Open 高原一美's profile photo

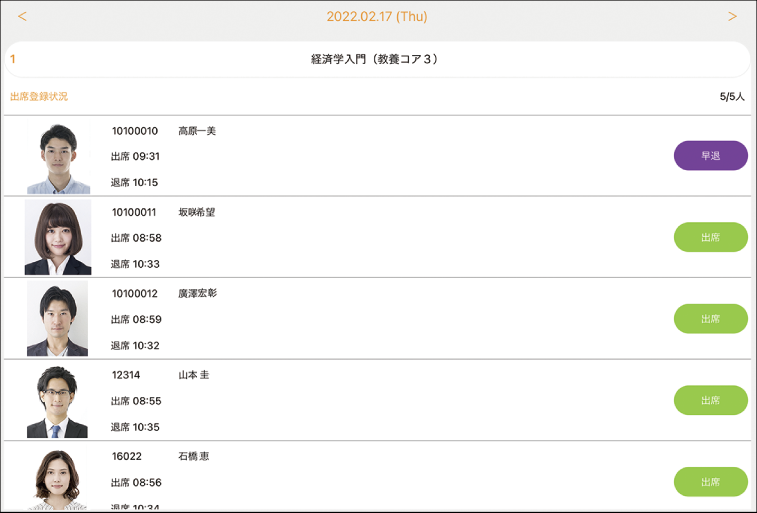[58, 157]
